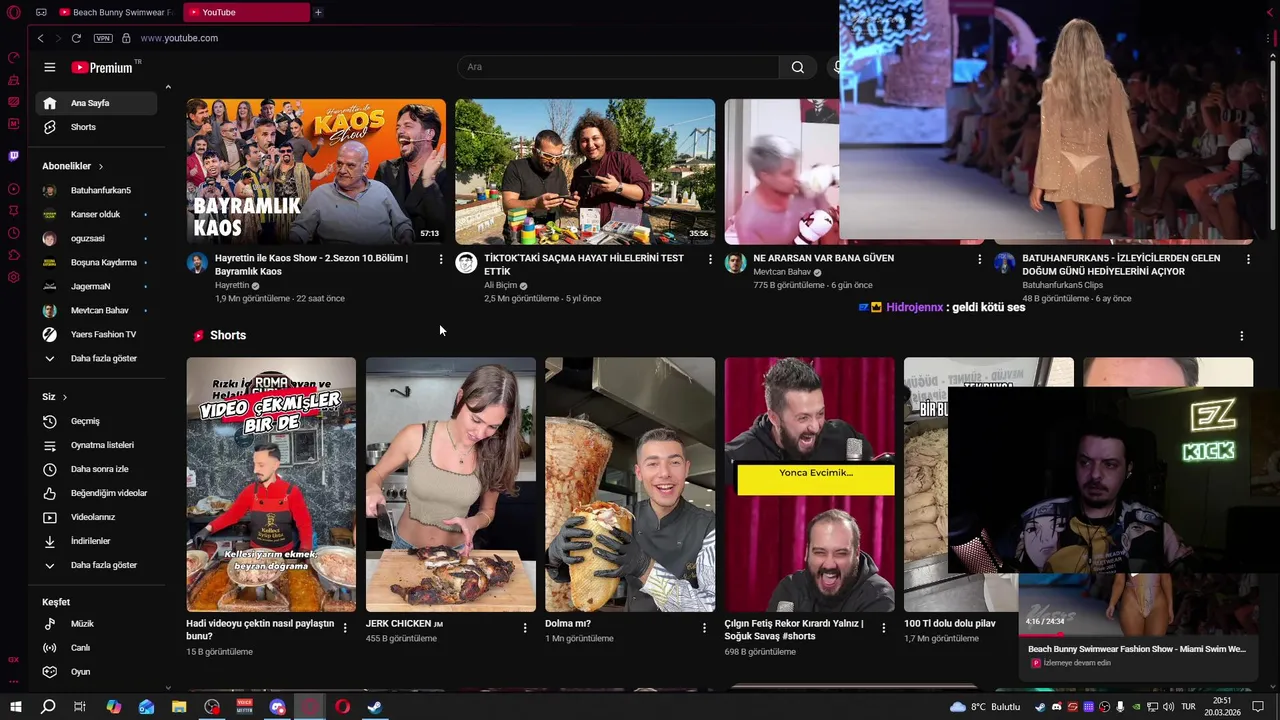
Task: Open Shorts in the sidebar
Action: (96, 127)
